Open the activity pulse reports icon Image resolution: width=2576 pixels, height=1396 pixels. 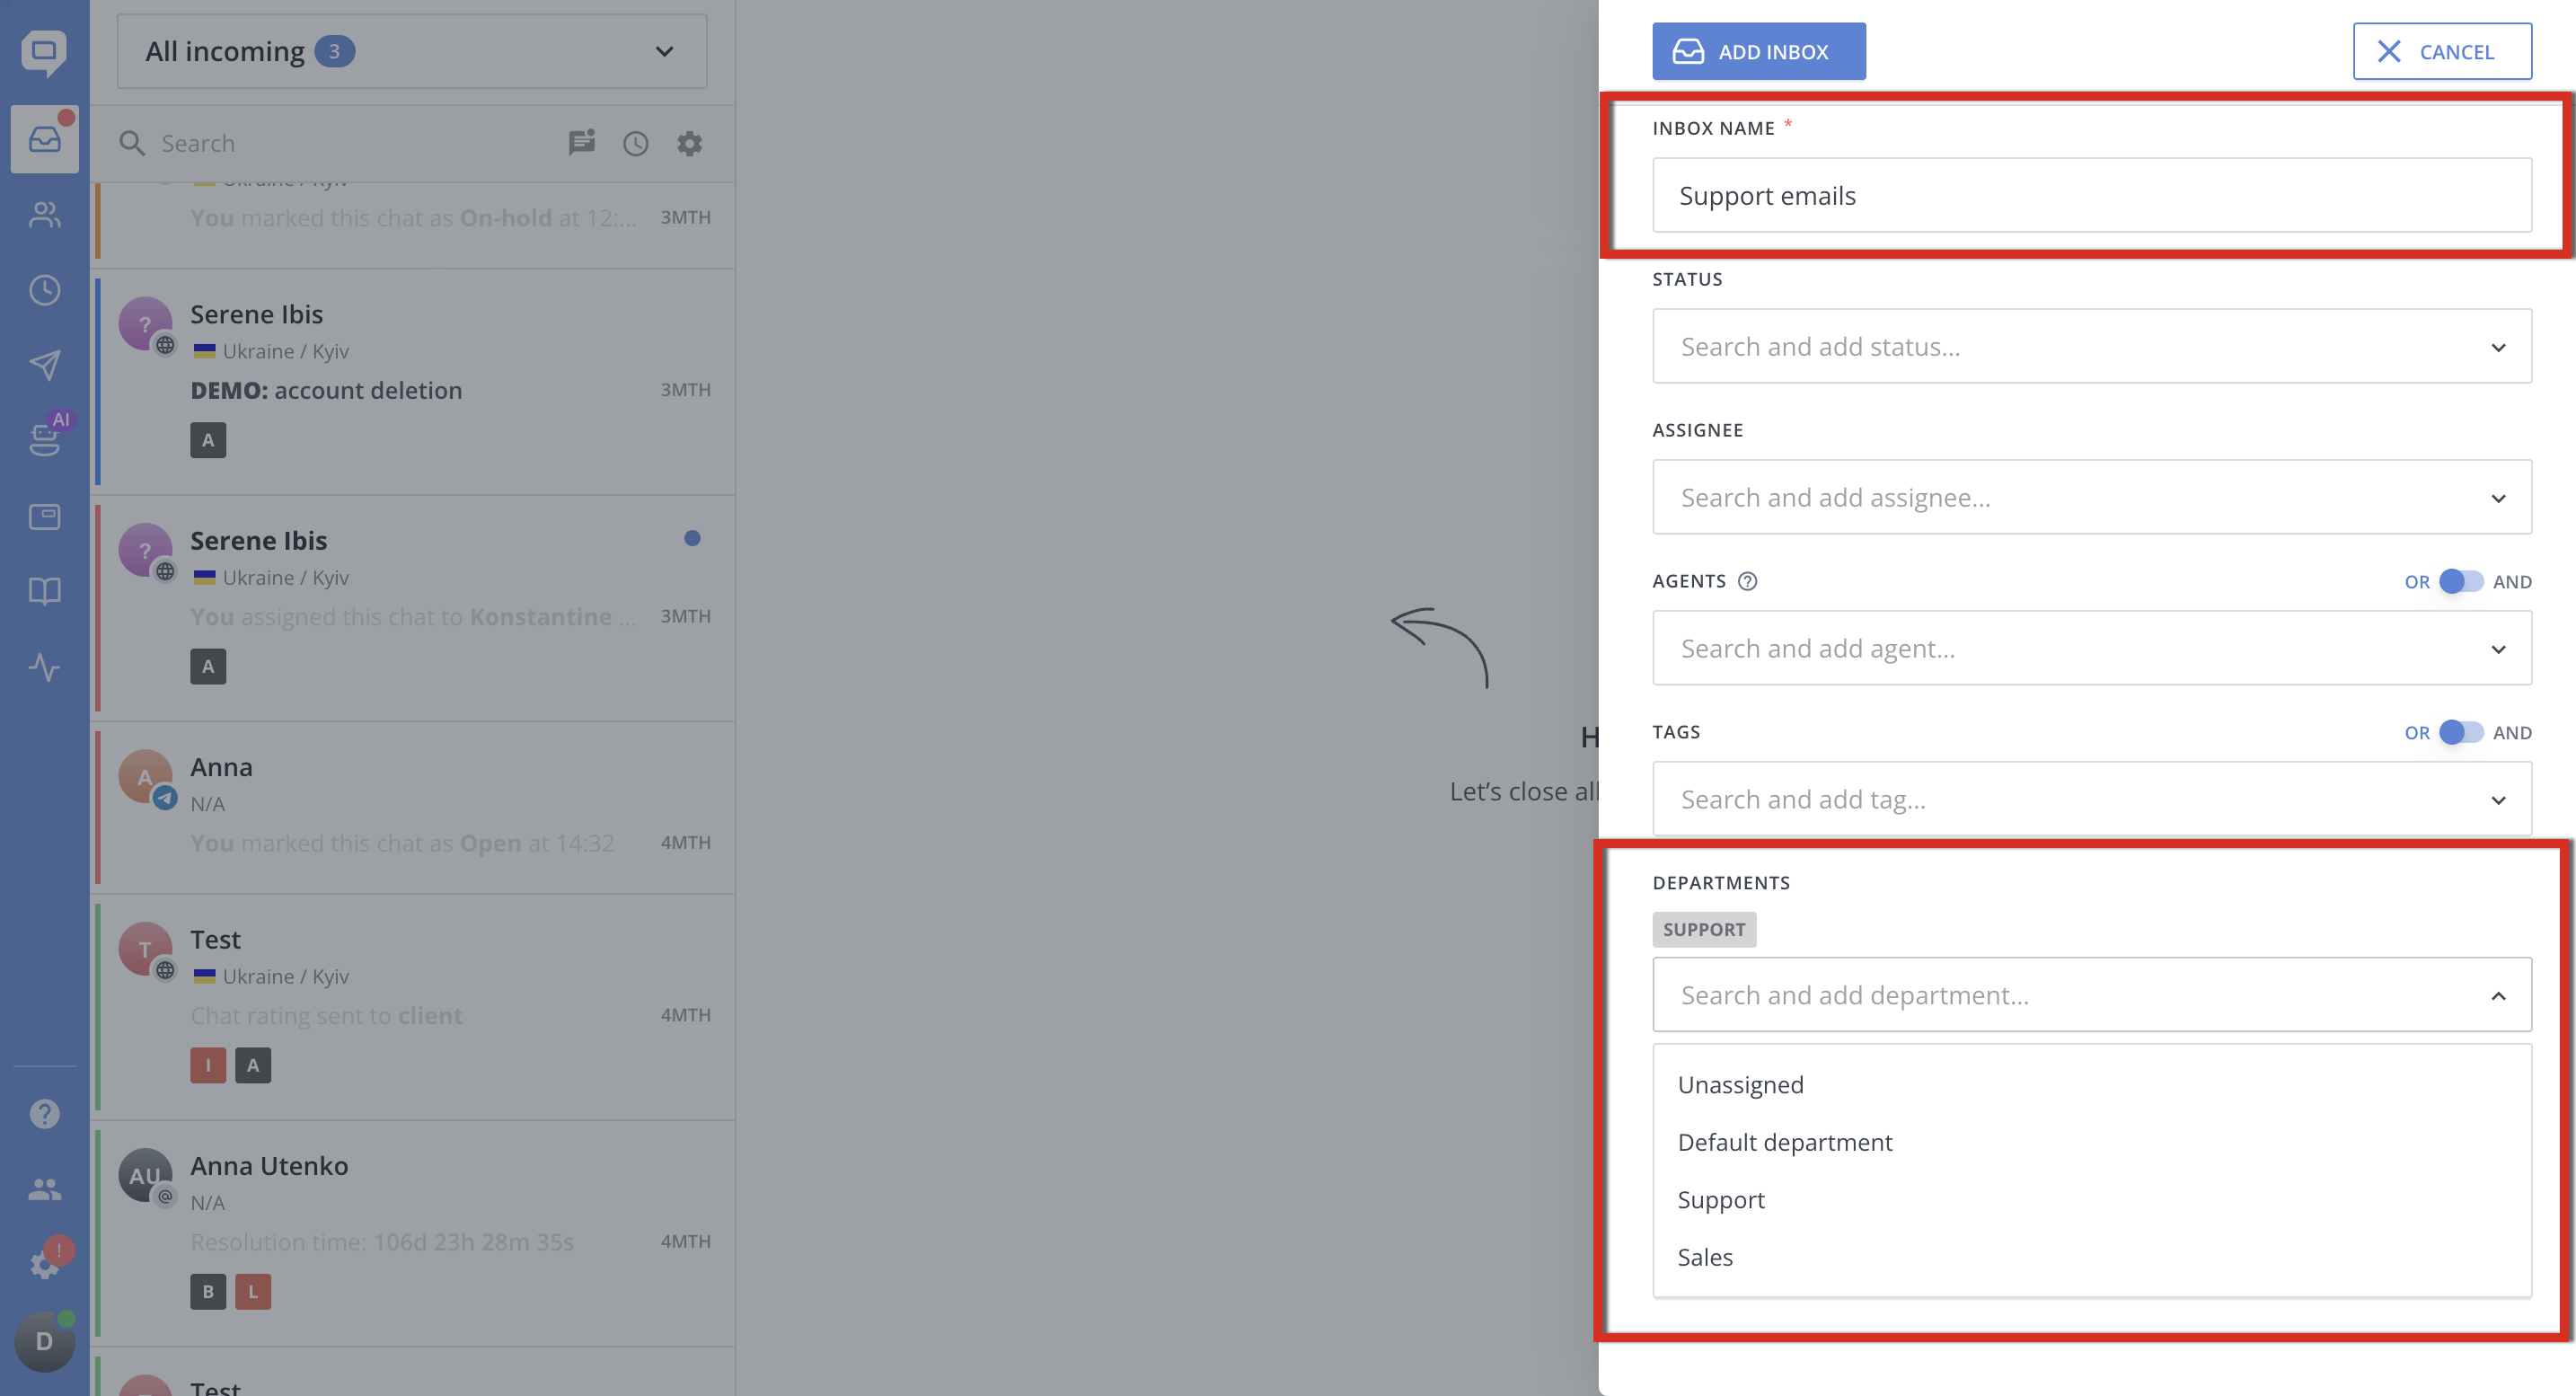click(x=44, y=667)
